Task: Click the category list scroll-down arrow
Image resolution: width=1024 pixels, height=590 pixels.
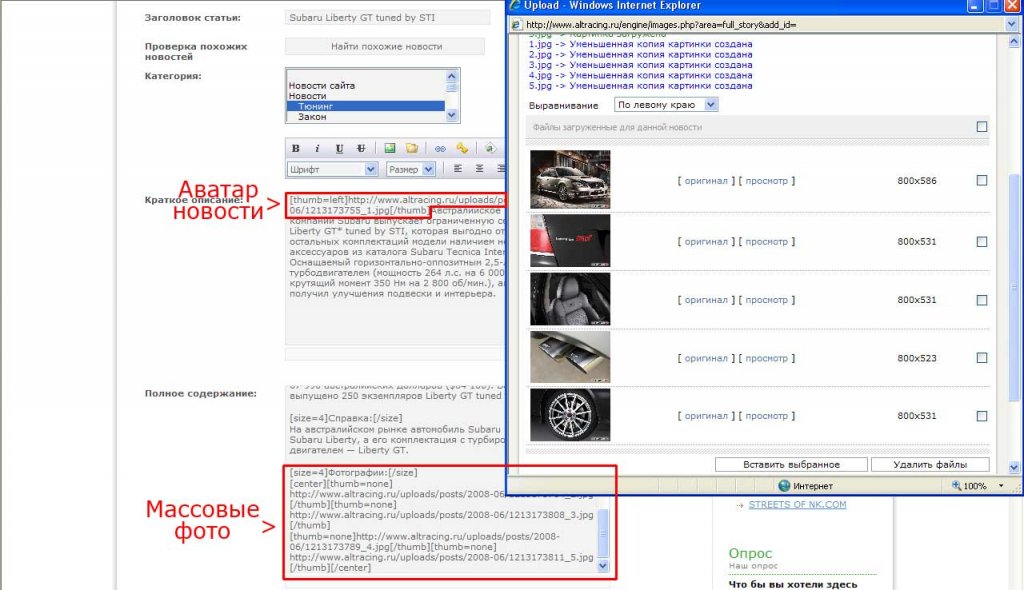Action: pyautogui.click(x=451, y=115)
